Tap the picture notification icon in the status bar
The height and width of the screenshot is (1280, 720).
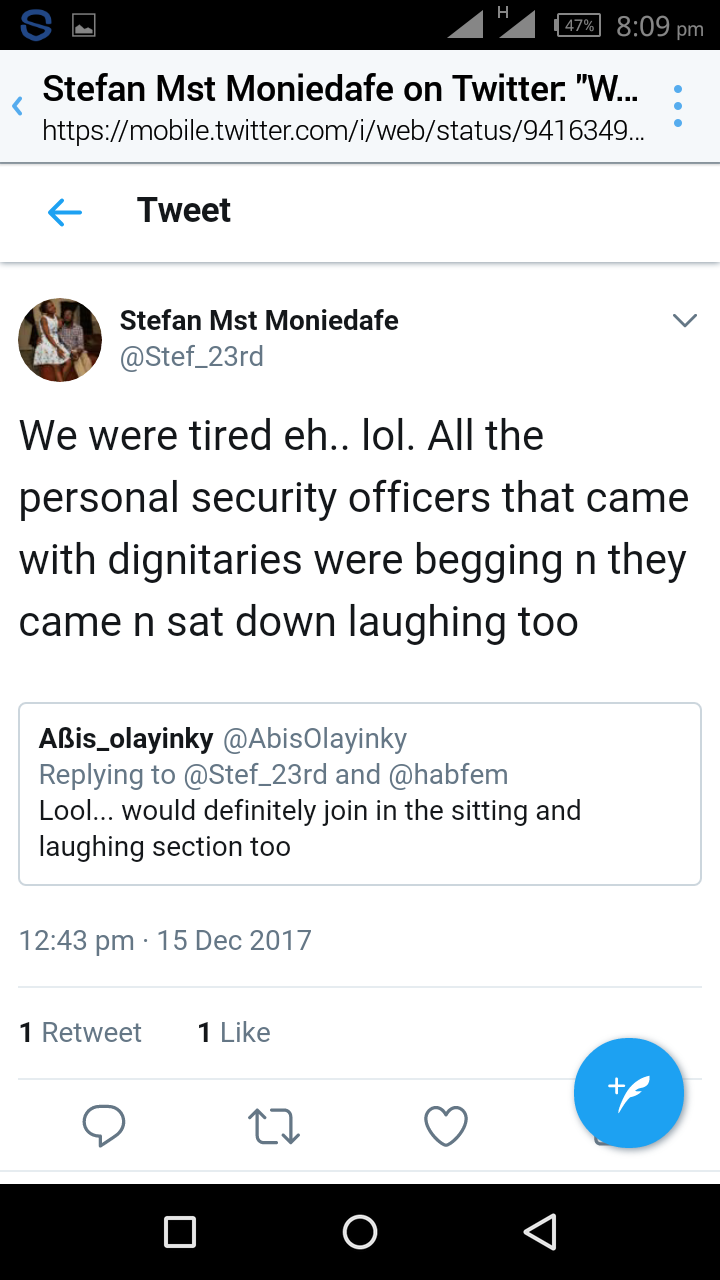coord(84,27)
